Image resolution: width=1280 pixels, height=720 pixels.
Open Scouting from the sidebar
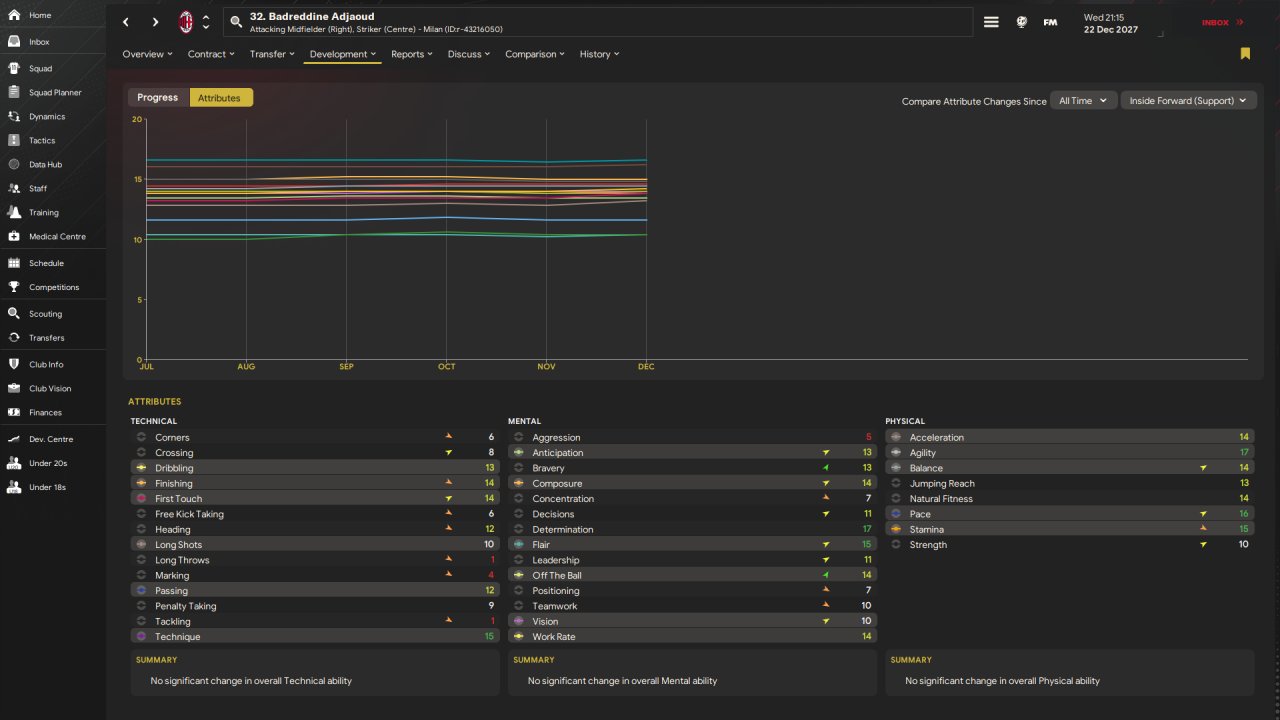pyautogui.click(x=45, y=314)
